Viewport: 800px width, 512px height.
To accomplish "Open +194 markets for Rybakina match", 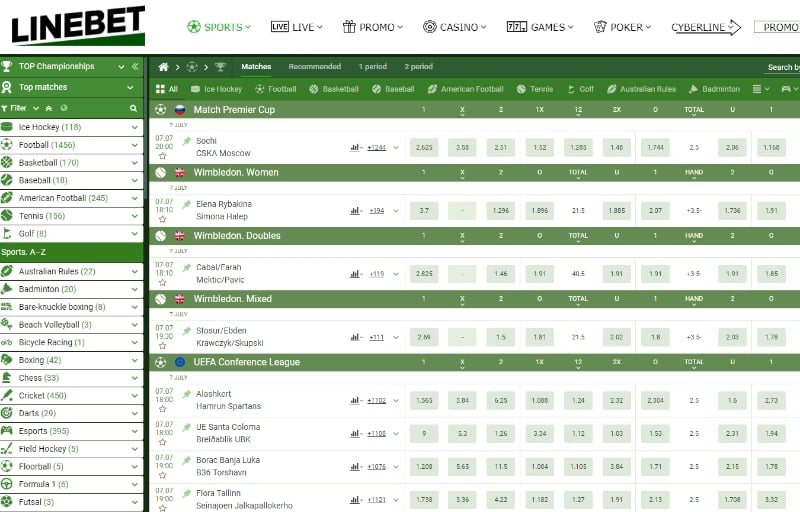I will [x=377, y=211].
